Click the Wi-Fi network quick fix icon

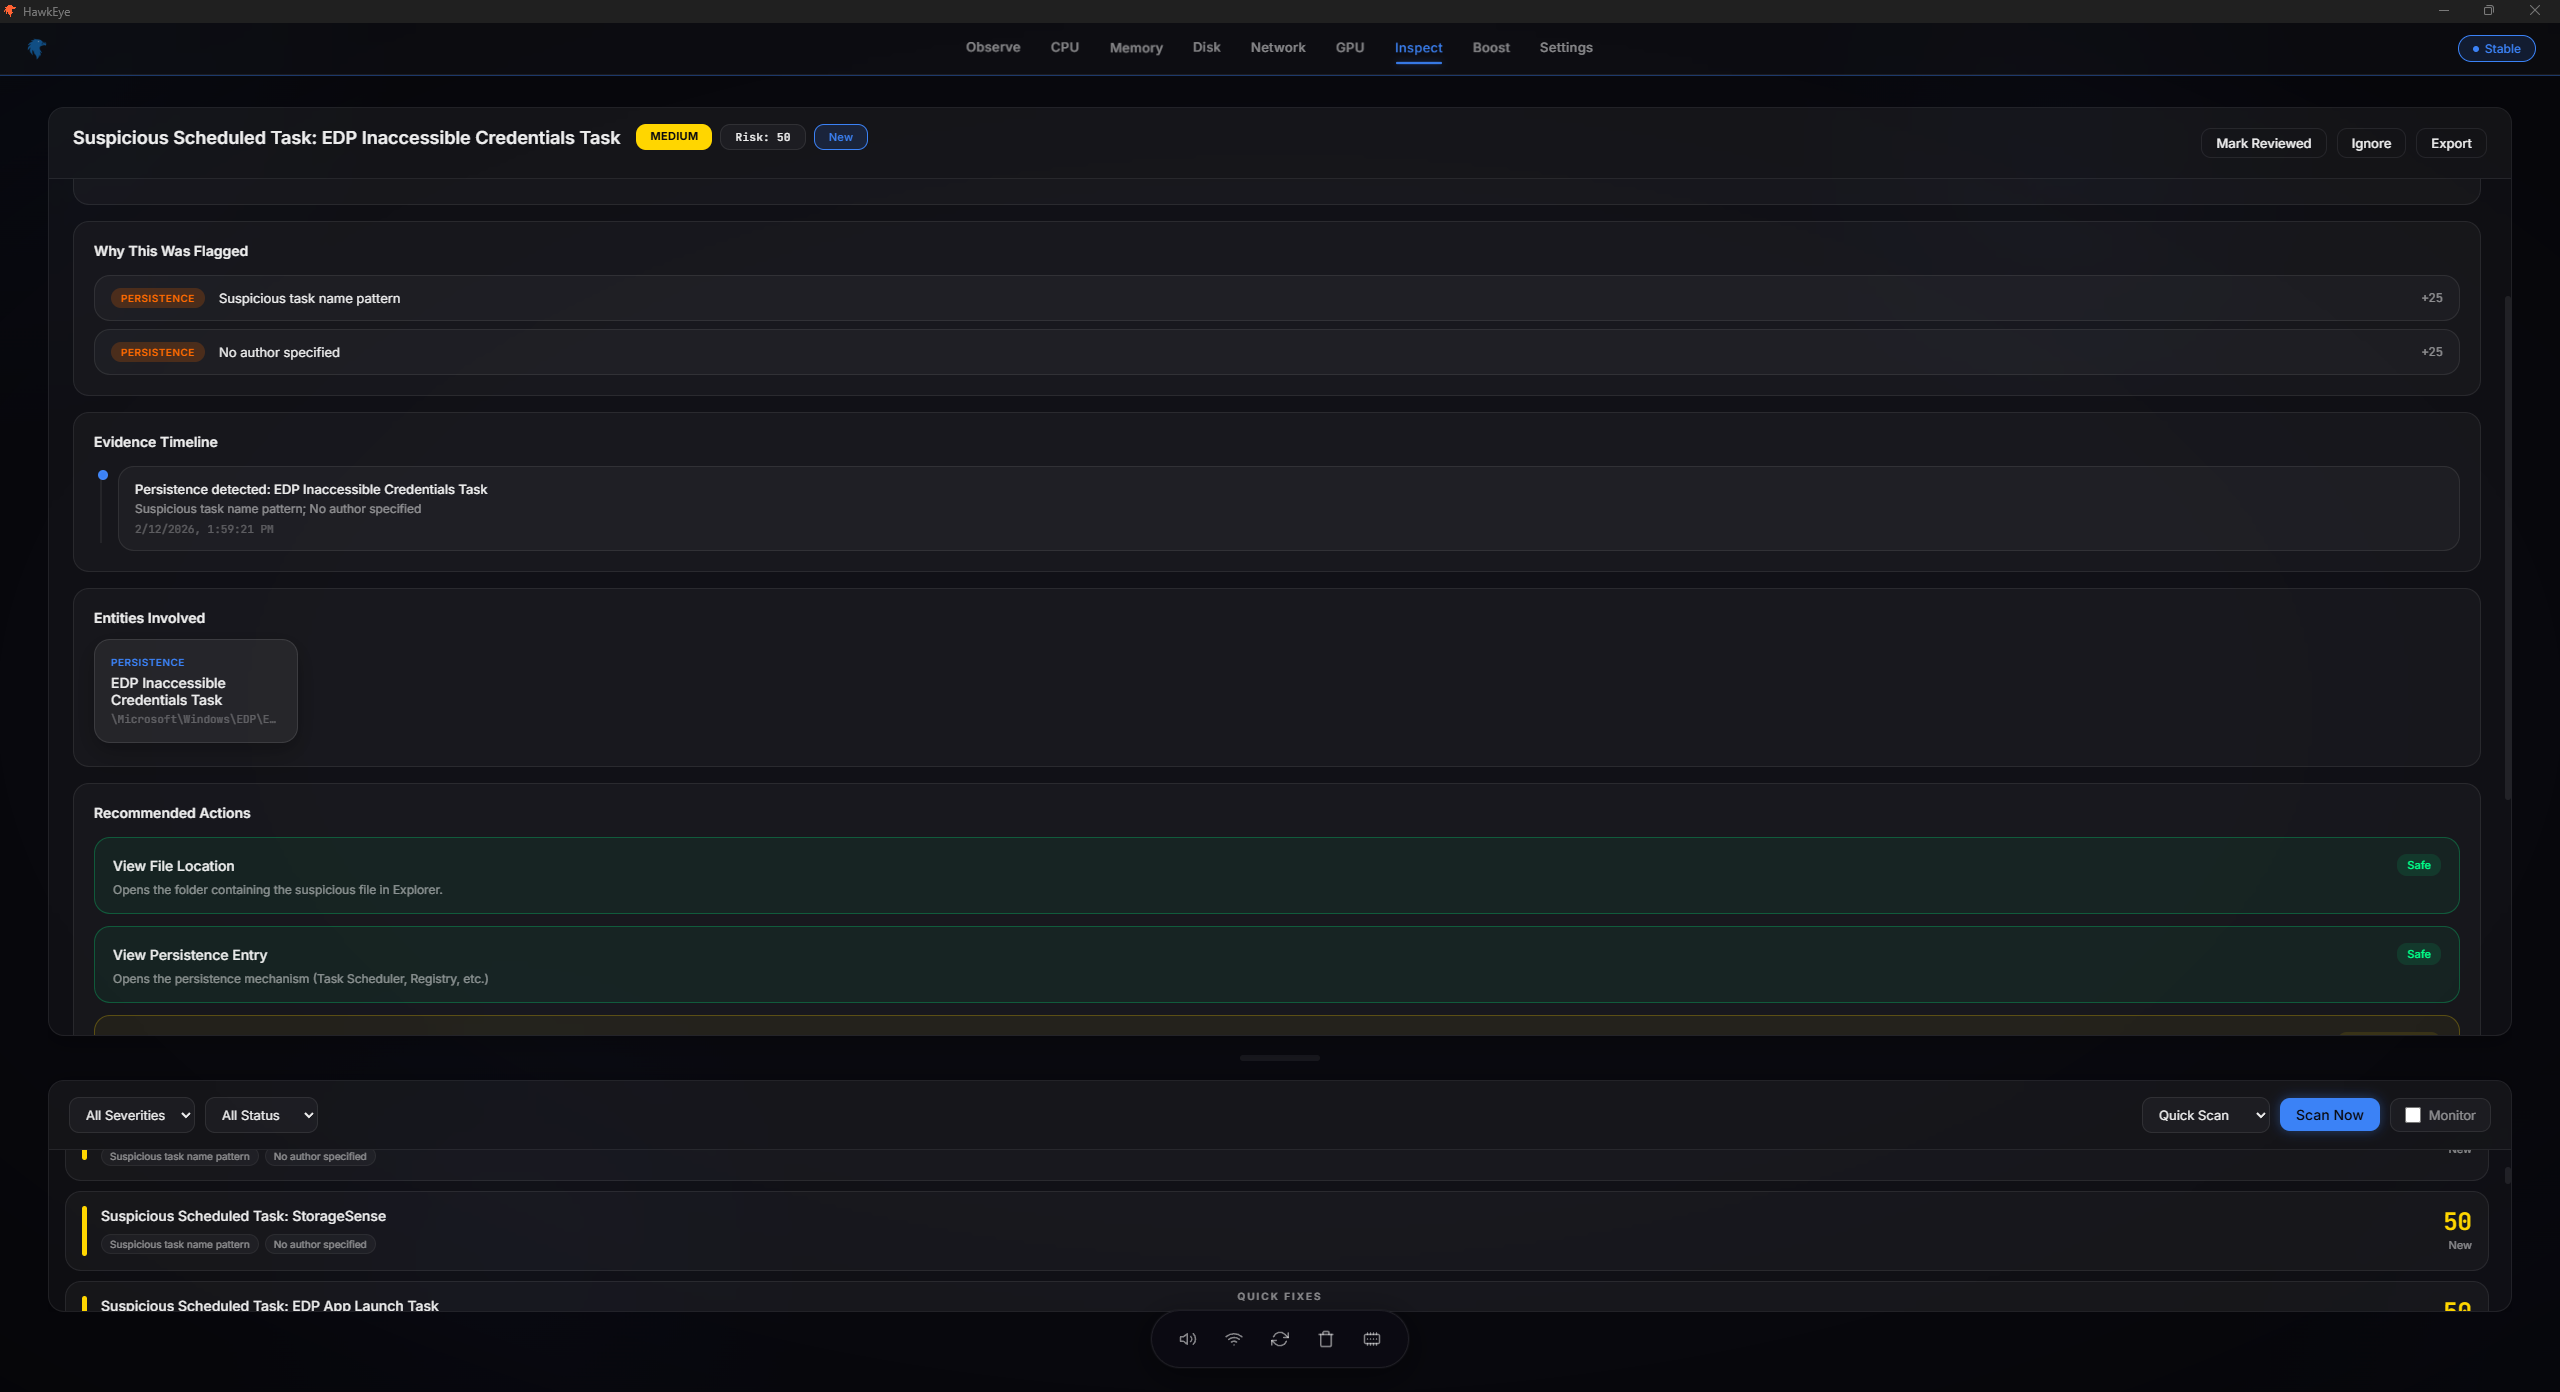[x=1233, y=1339]
